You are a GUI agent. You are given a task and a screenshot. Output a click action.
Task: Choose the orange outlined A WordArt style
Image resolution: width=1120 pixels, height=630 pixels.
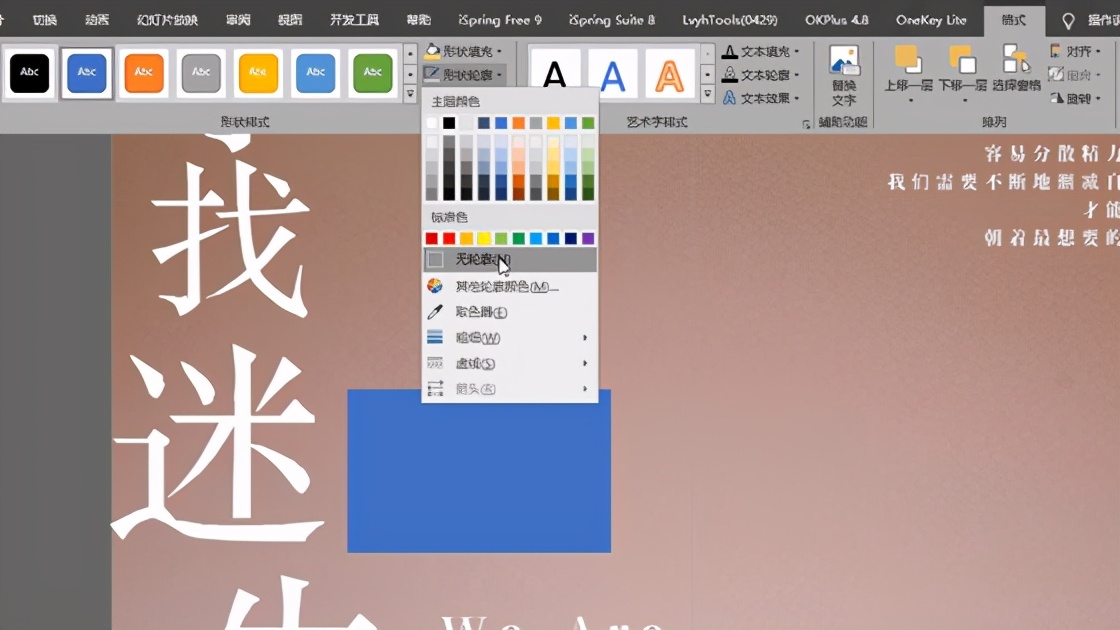(669, 74)
